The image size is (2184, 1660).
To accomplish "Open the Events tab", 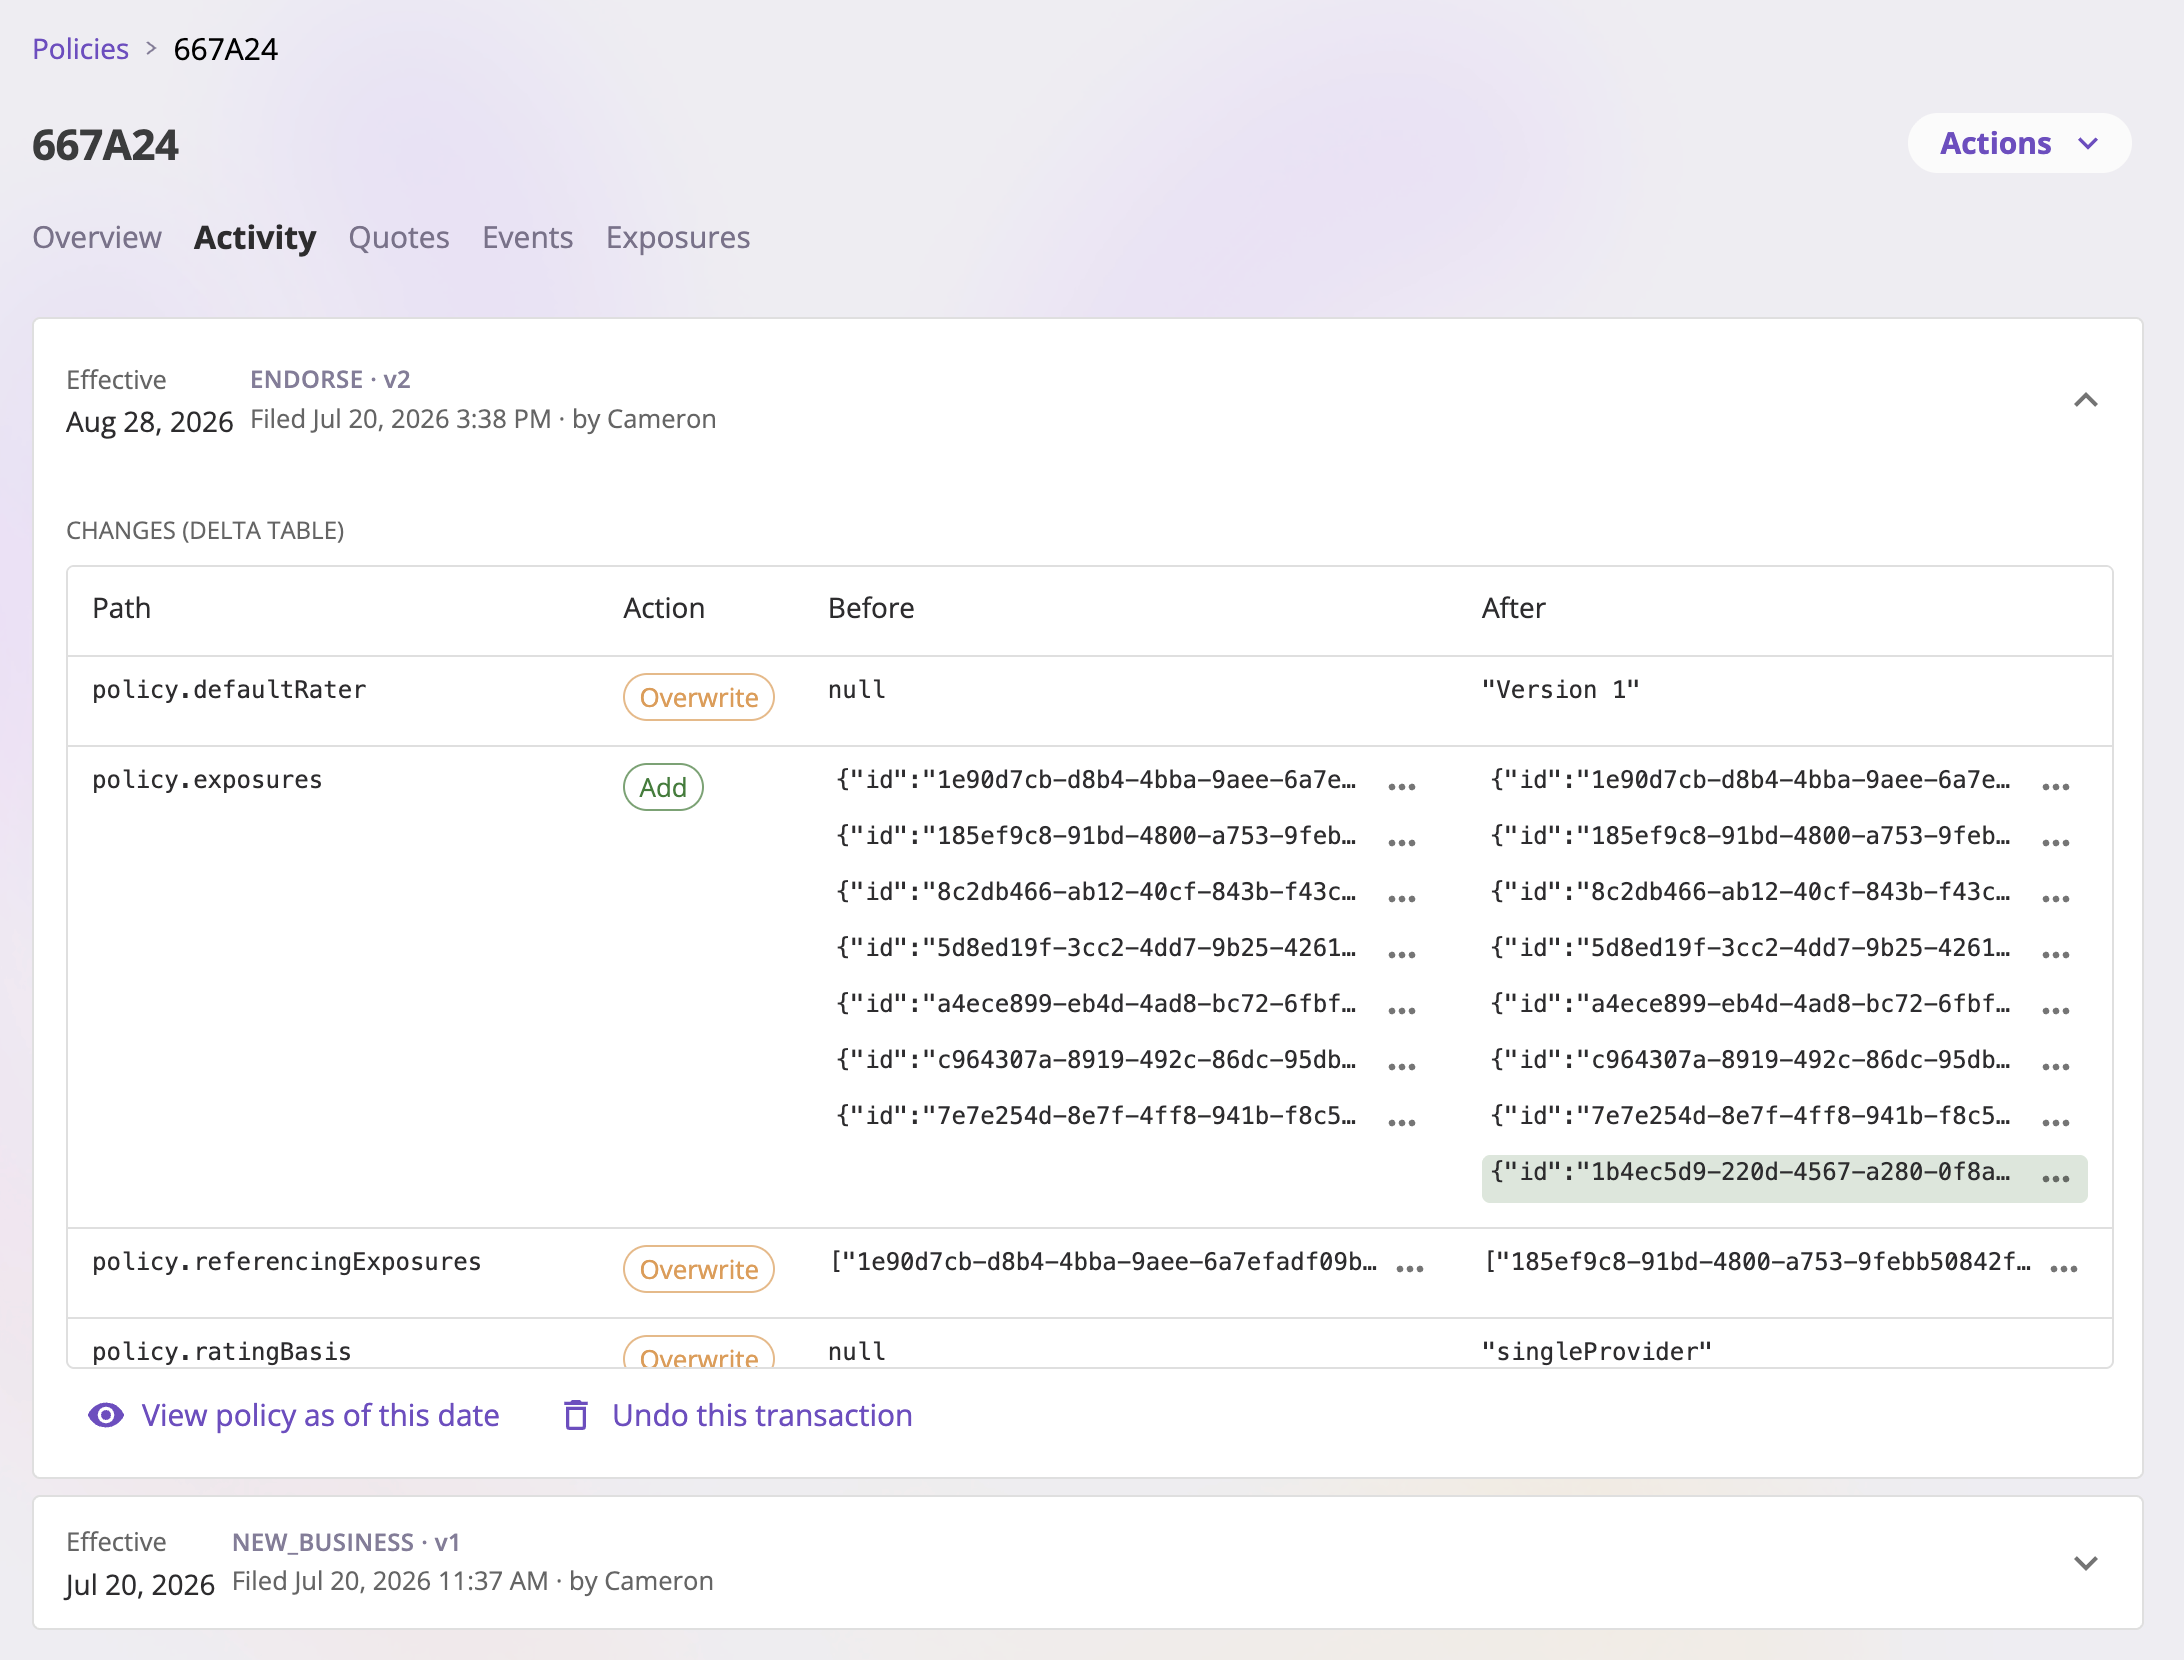I will click(x=528, y=238).
